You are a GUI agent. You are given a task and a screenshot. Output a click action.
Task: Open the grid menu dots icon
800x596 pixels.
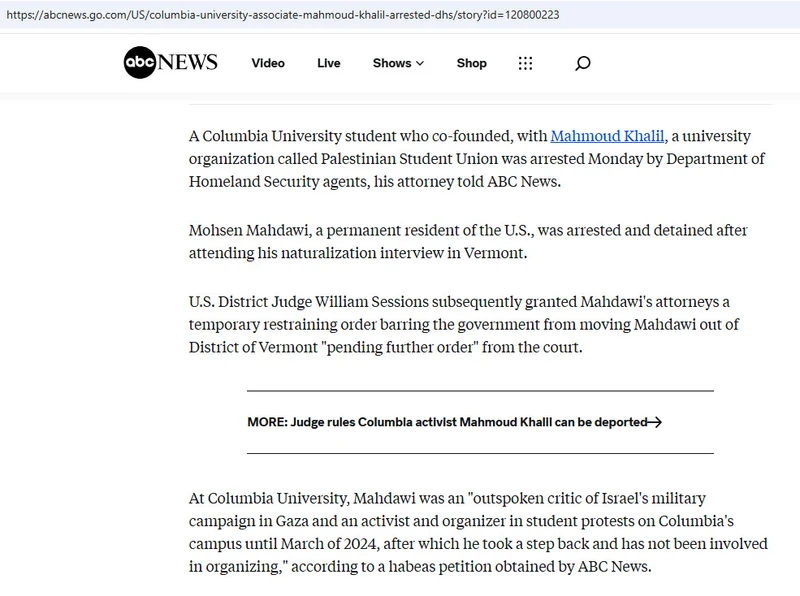click(525, 63)
